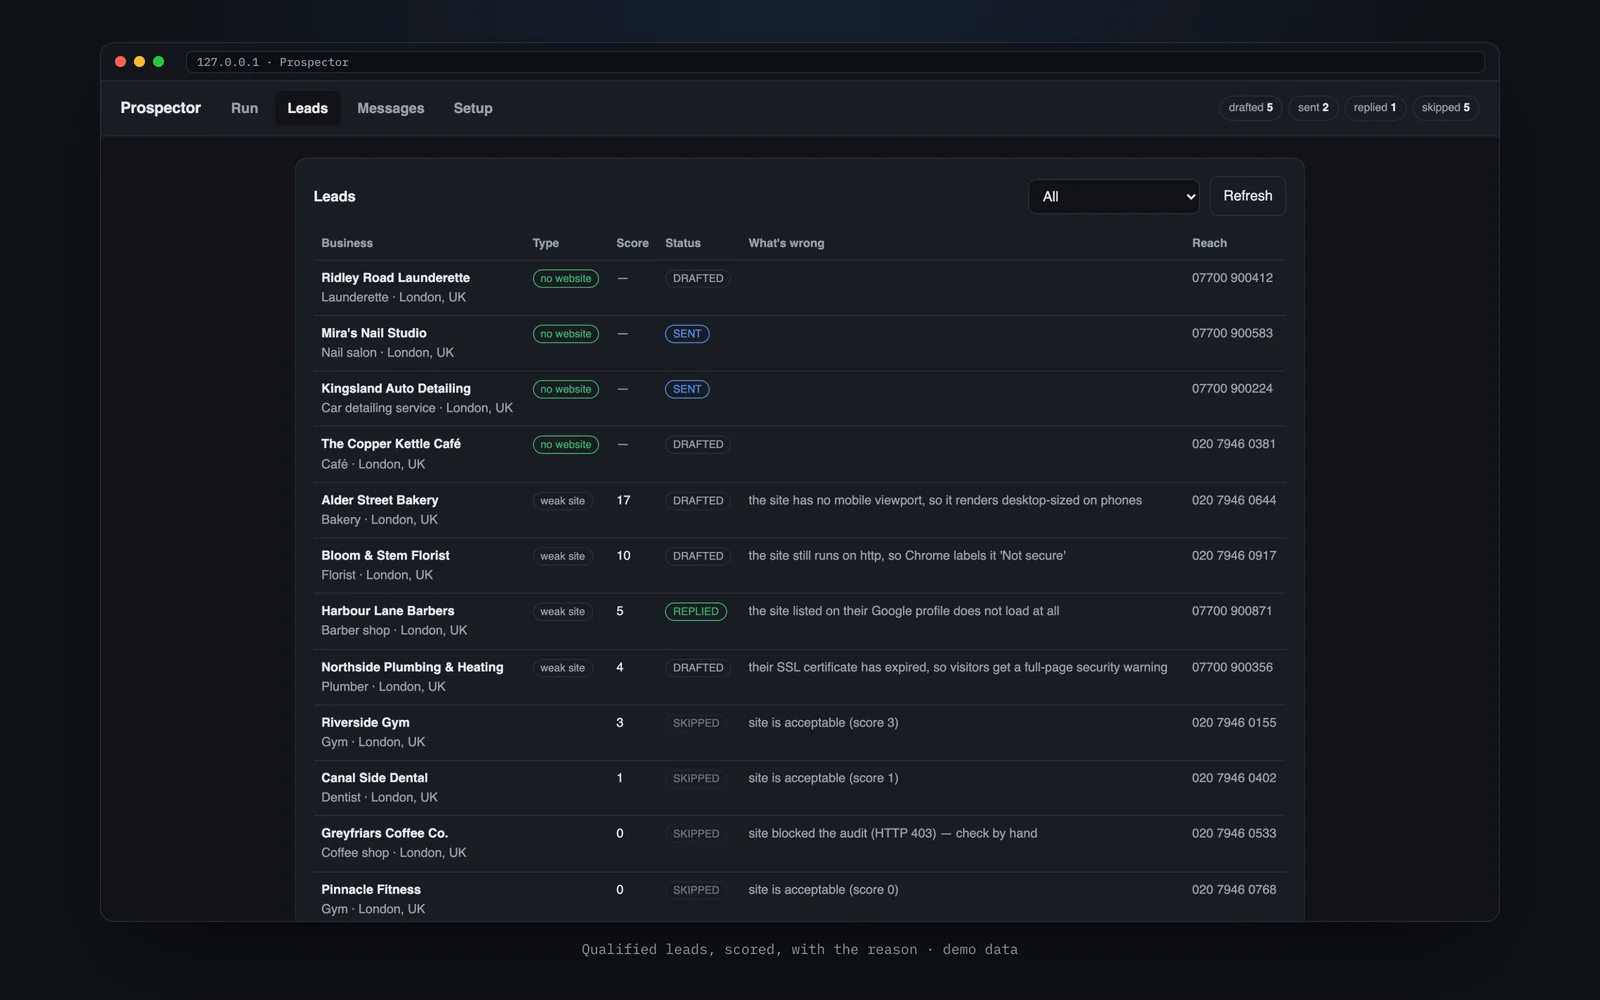Click phone number 020 7946 0917
Screen dimensions: 1600x1000
coord(1234,556)
